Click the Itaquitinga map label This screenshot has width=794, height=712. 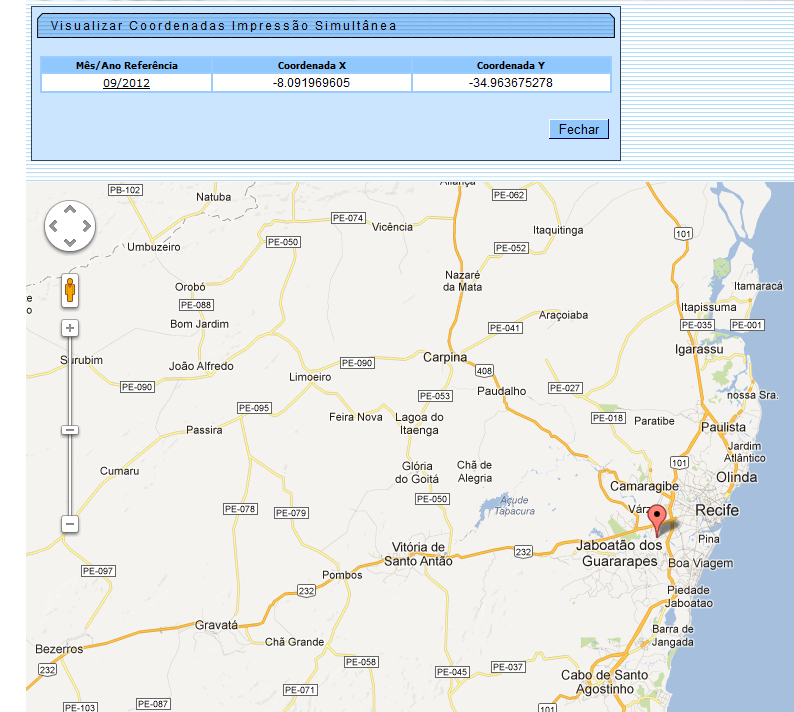pyautogui.click(x=558, y=230)
